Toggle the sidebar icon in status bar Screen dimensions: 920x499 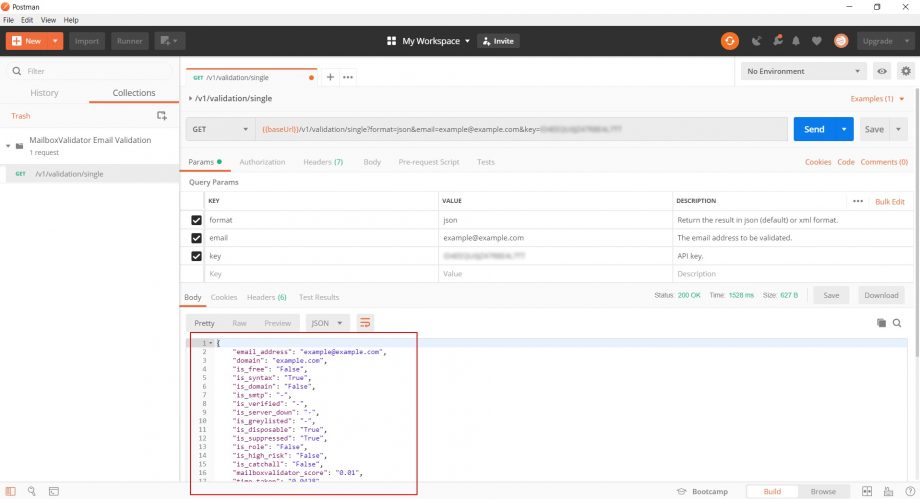tap(11, 491)
